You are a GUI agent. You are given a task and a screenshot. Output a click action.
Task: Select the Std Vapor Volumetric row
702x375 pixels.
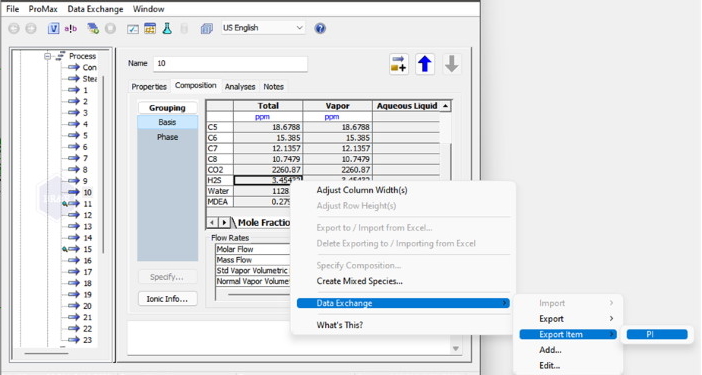pos(253,271)
